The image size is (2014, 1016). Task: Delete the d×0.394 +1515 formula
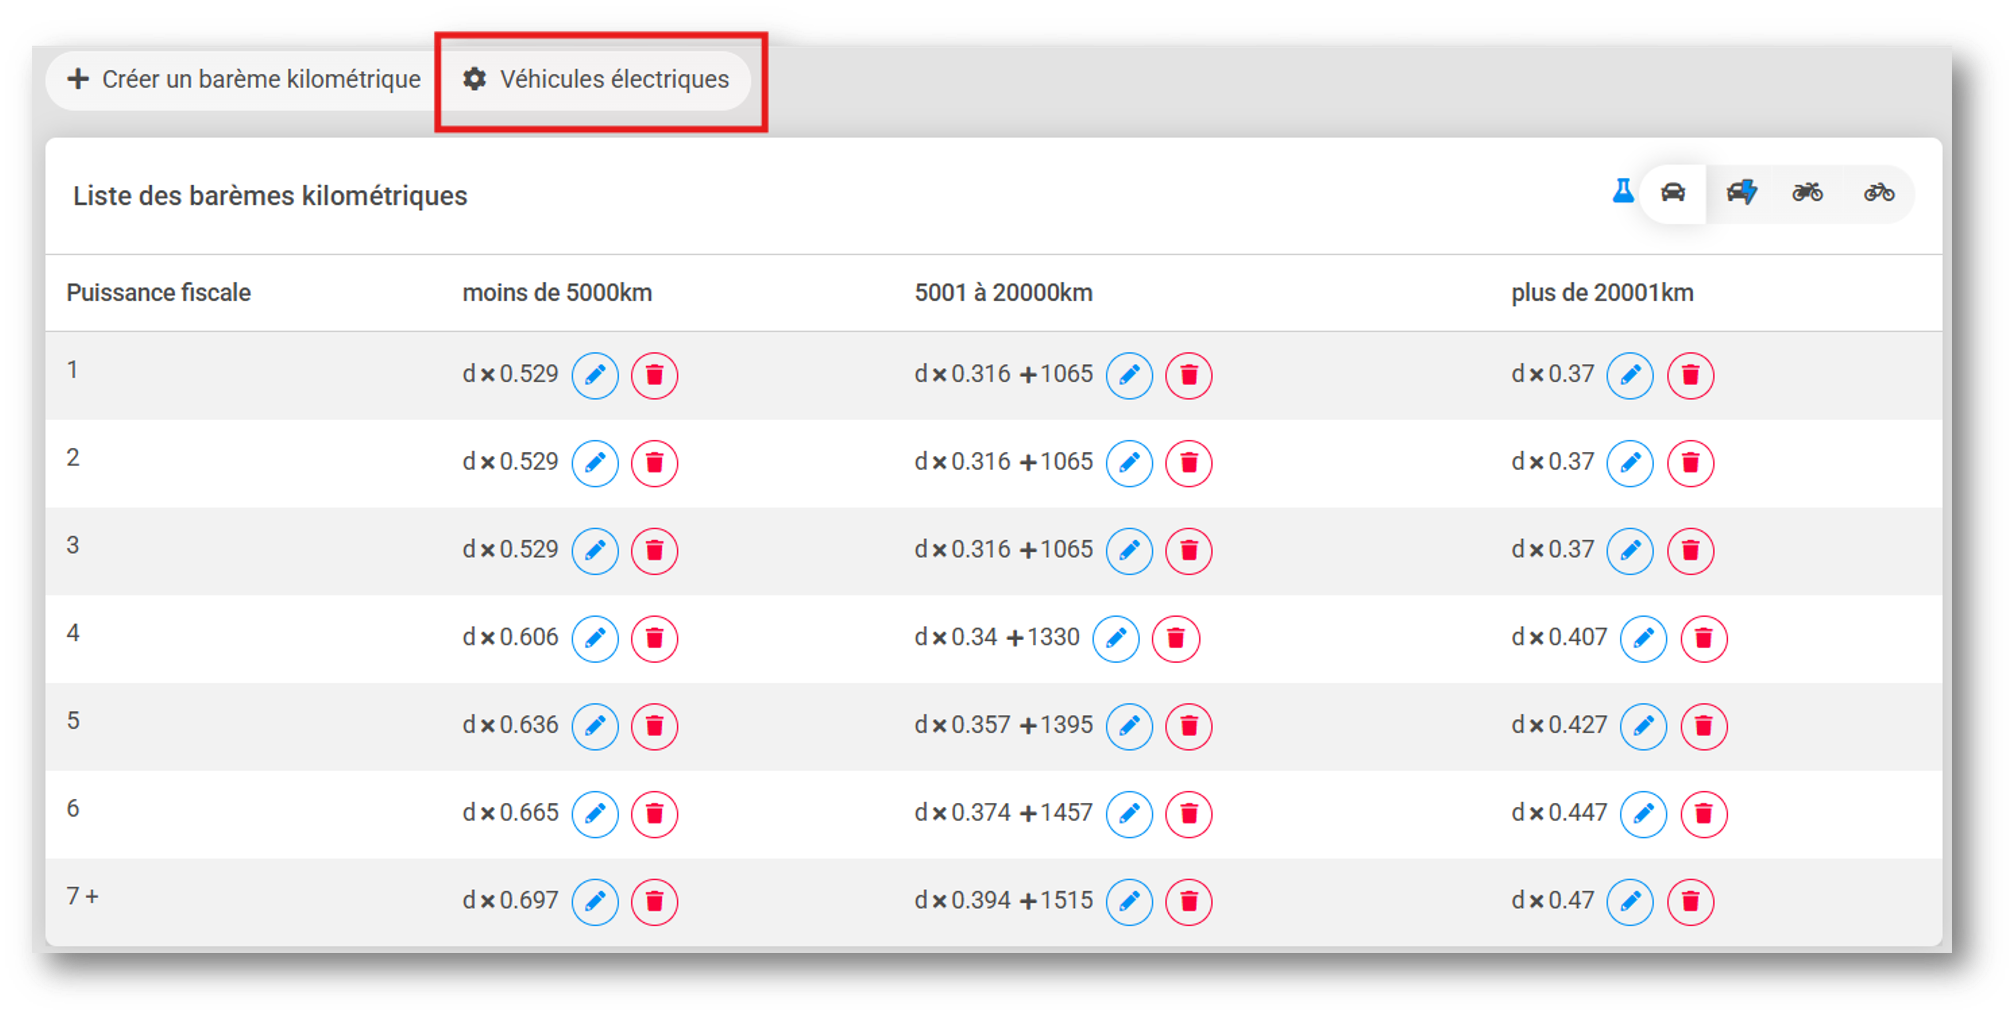click(x=1189, y=902)
